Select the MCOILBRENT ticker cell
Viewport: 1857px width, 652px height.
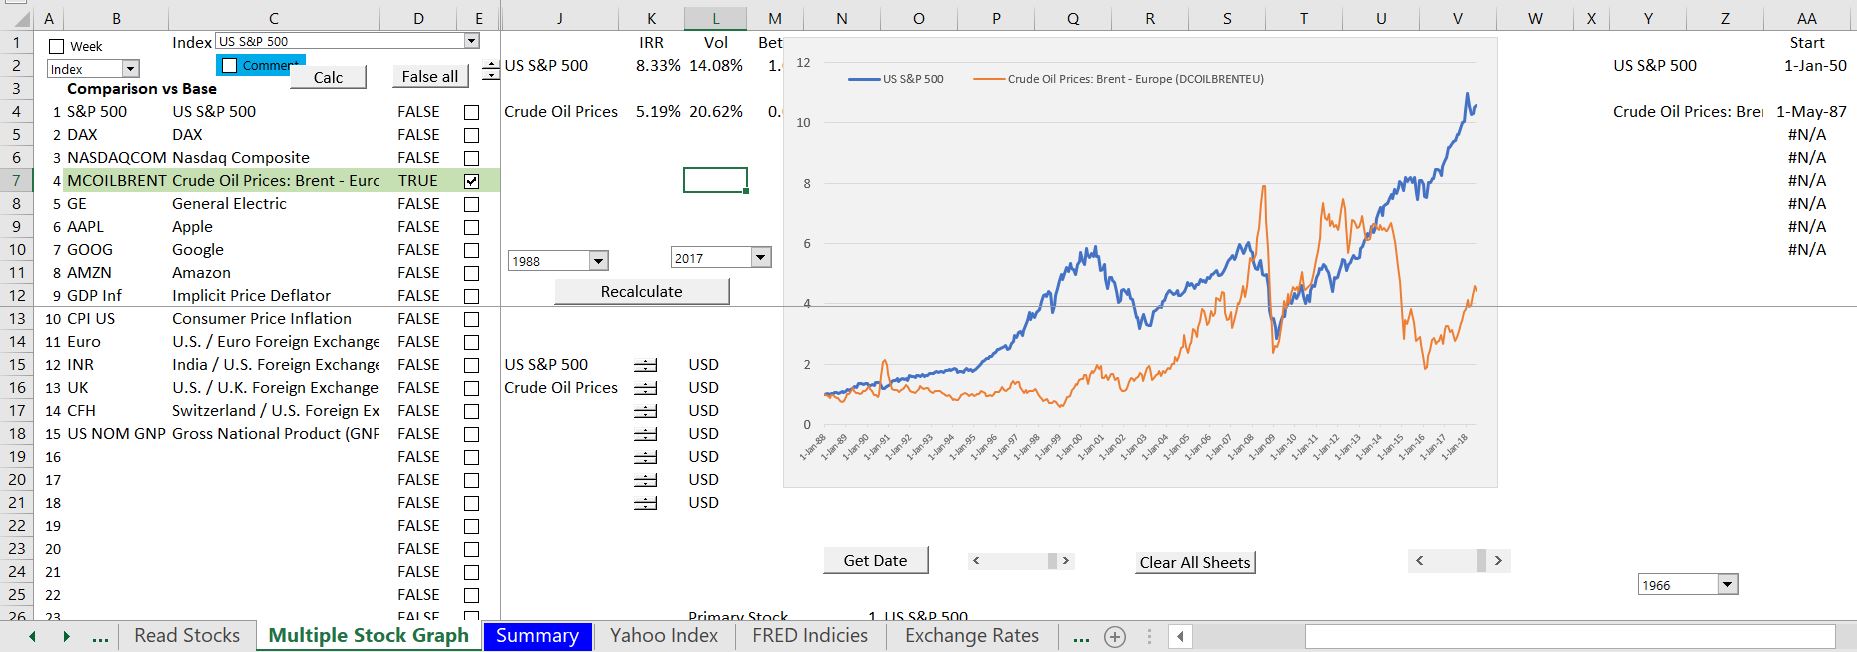coord(116,181)
